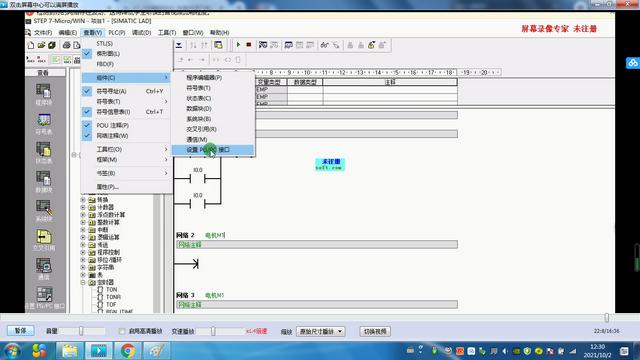
Task: Choose Program Editor (P) submenu entry
Action: 213,78
